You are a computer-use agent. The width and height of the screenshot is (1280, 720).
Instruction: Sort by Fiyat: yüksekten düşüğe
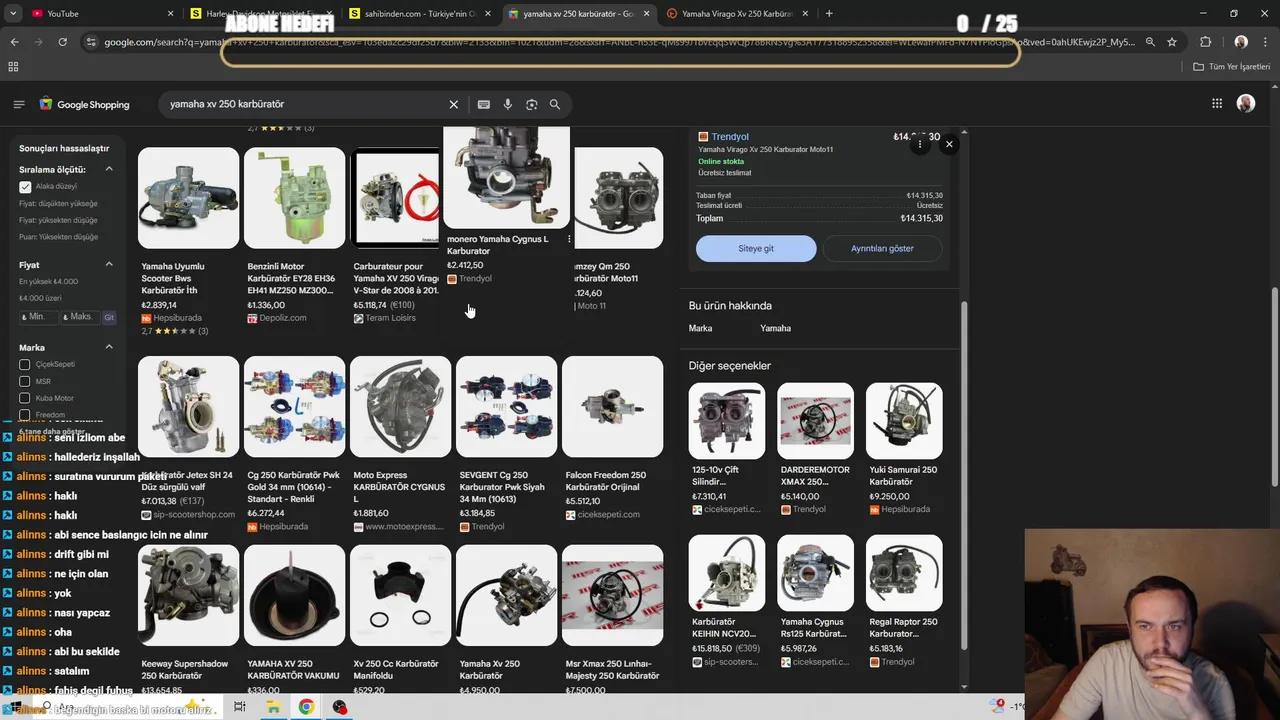tap(58, 220)
